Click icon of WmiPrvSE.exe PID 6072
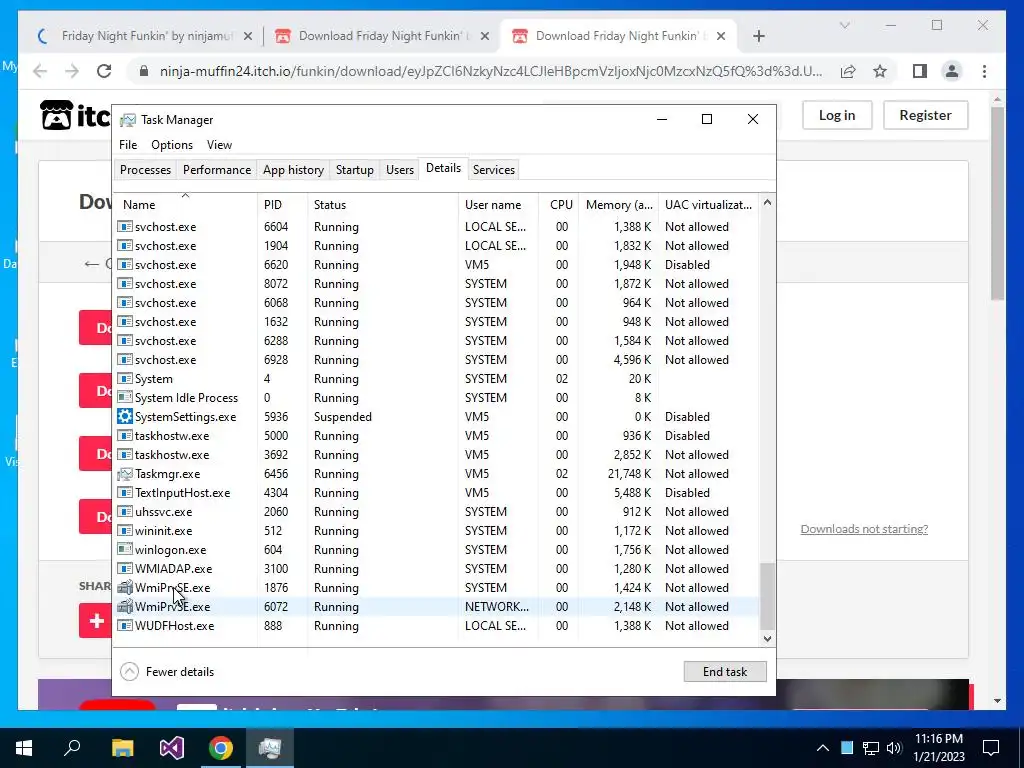Viewport: 1024px width, 768px height. 125,607
